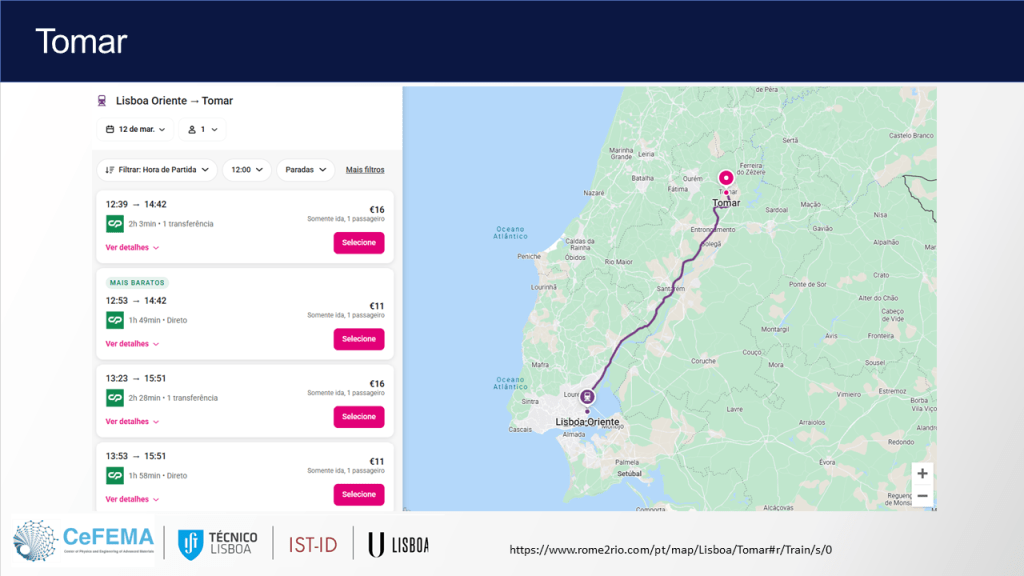1024x576 pixels.
Task: Open the 12 de mar. date dropdown
Action: coord(135,129)
